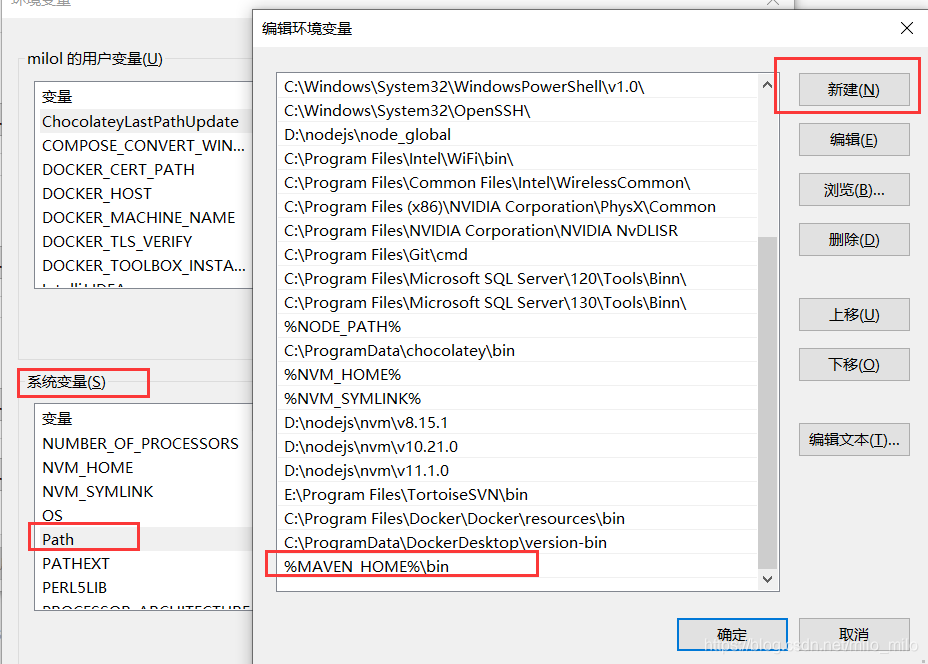Viewport: 928px width, 664px height.
Task: Select the OS system variable
Action: pyautogui.click(x=144, y=515)
